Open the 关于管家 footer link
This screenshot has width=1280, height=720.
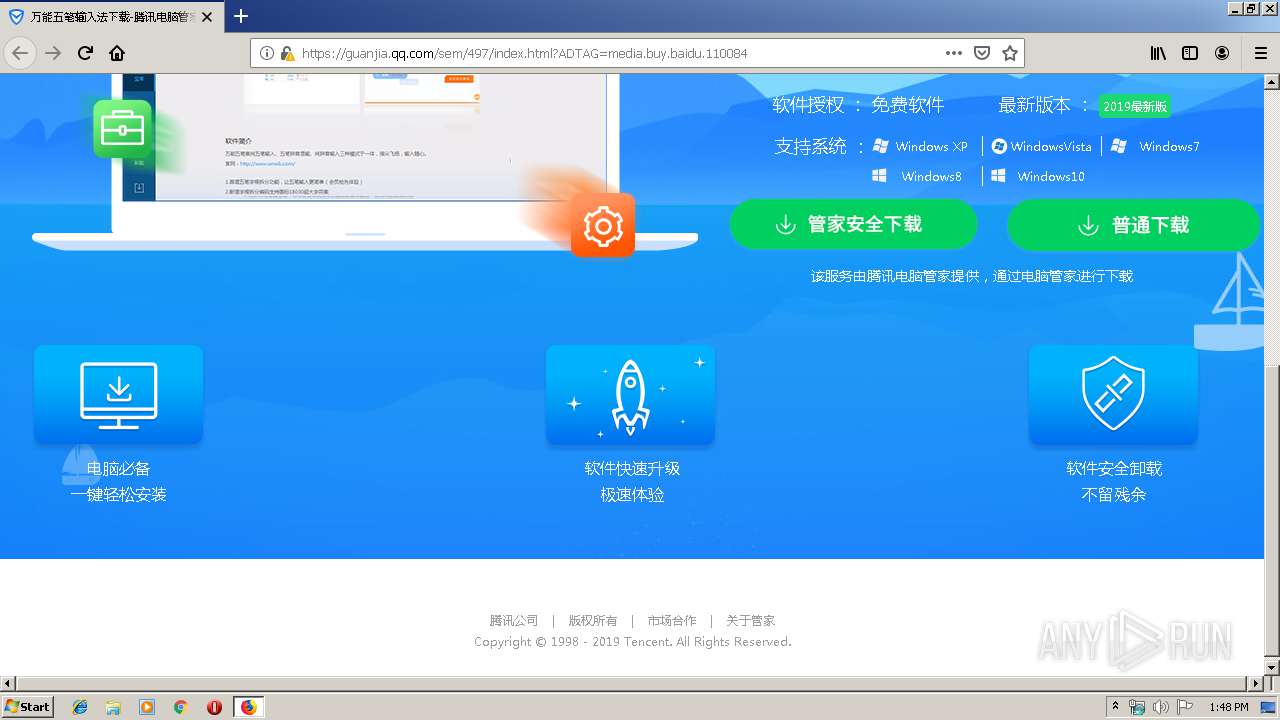[x=750, y=620]
